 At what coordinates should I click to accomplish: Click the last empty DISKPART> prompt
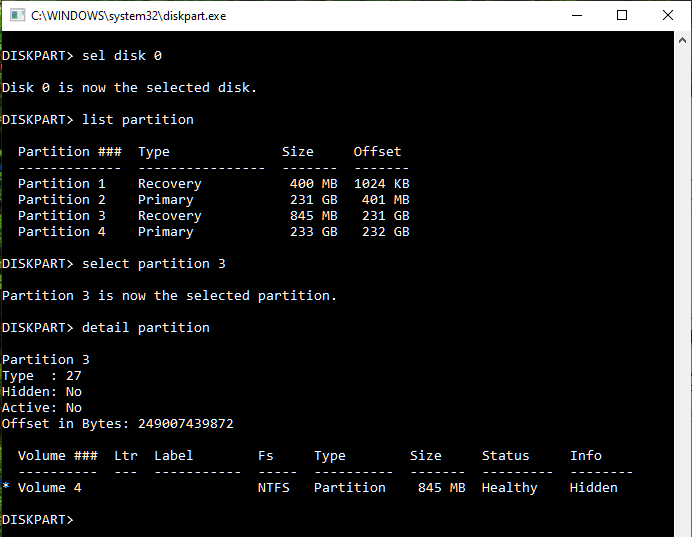(x=38, y=519)
